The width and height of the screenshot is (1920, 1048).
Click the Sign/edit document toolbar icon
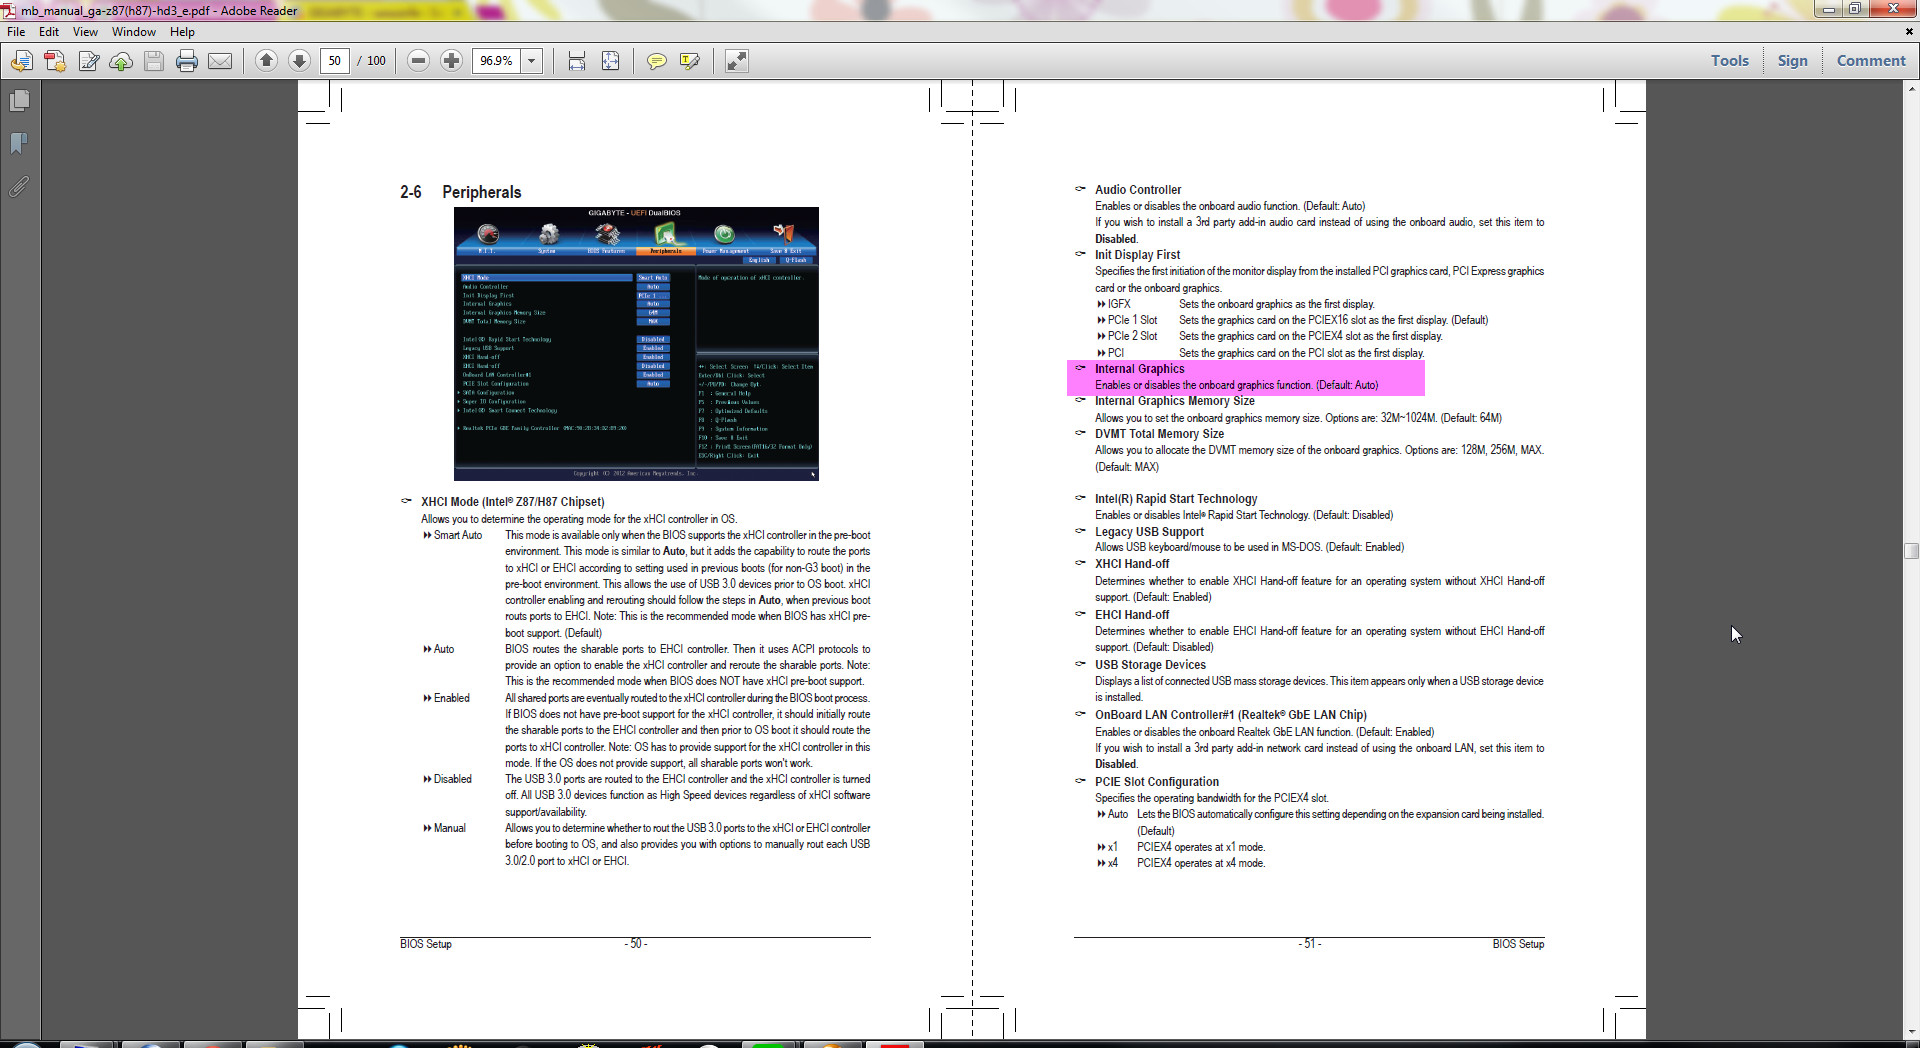pyautogui.click(x=89, y=61)
